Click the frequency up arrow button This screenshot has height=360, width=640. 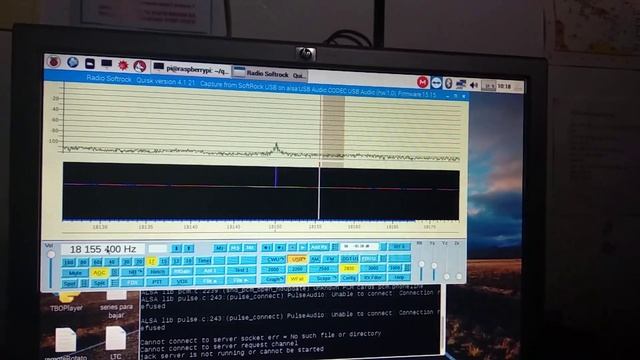pos(188,248)
